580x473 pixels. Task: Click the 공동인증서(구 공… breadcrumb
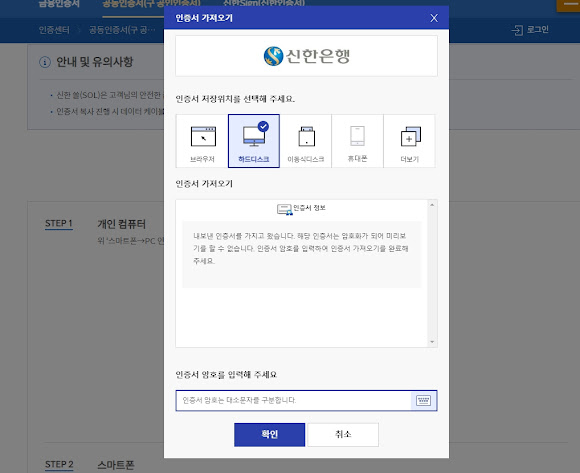point(122,30)
